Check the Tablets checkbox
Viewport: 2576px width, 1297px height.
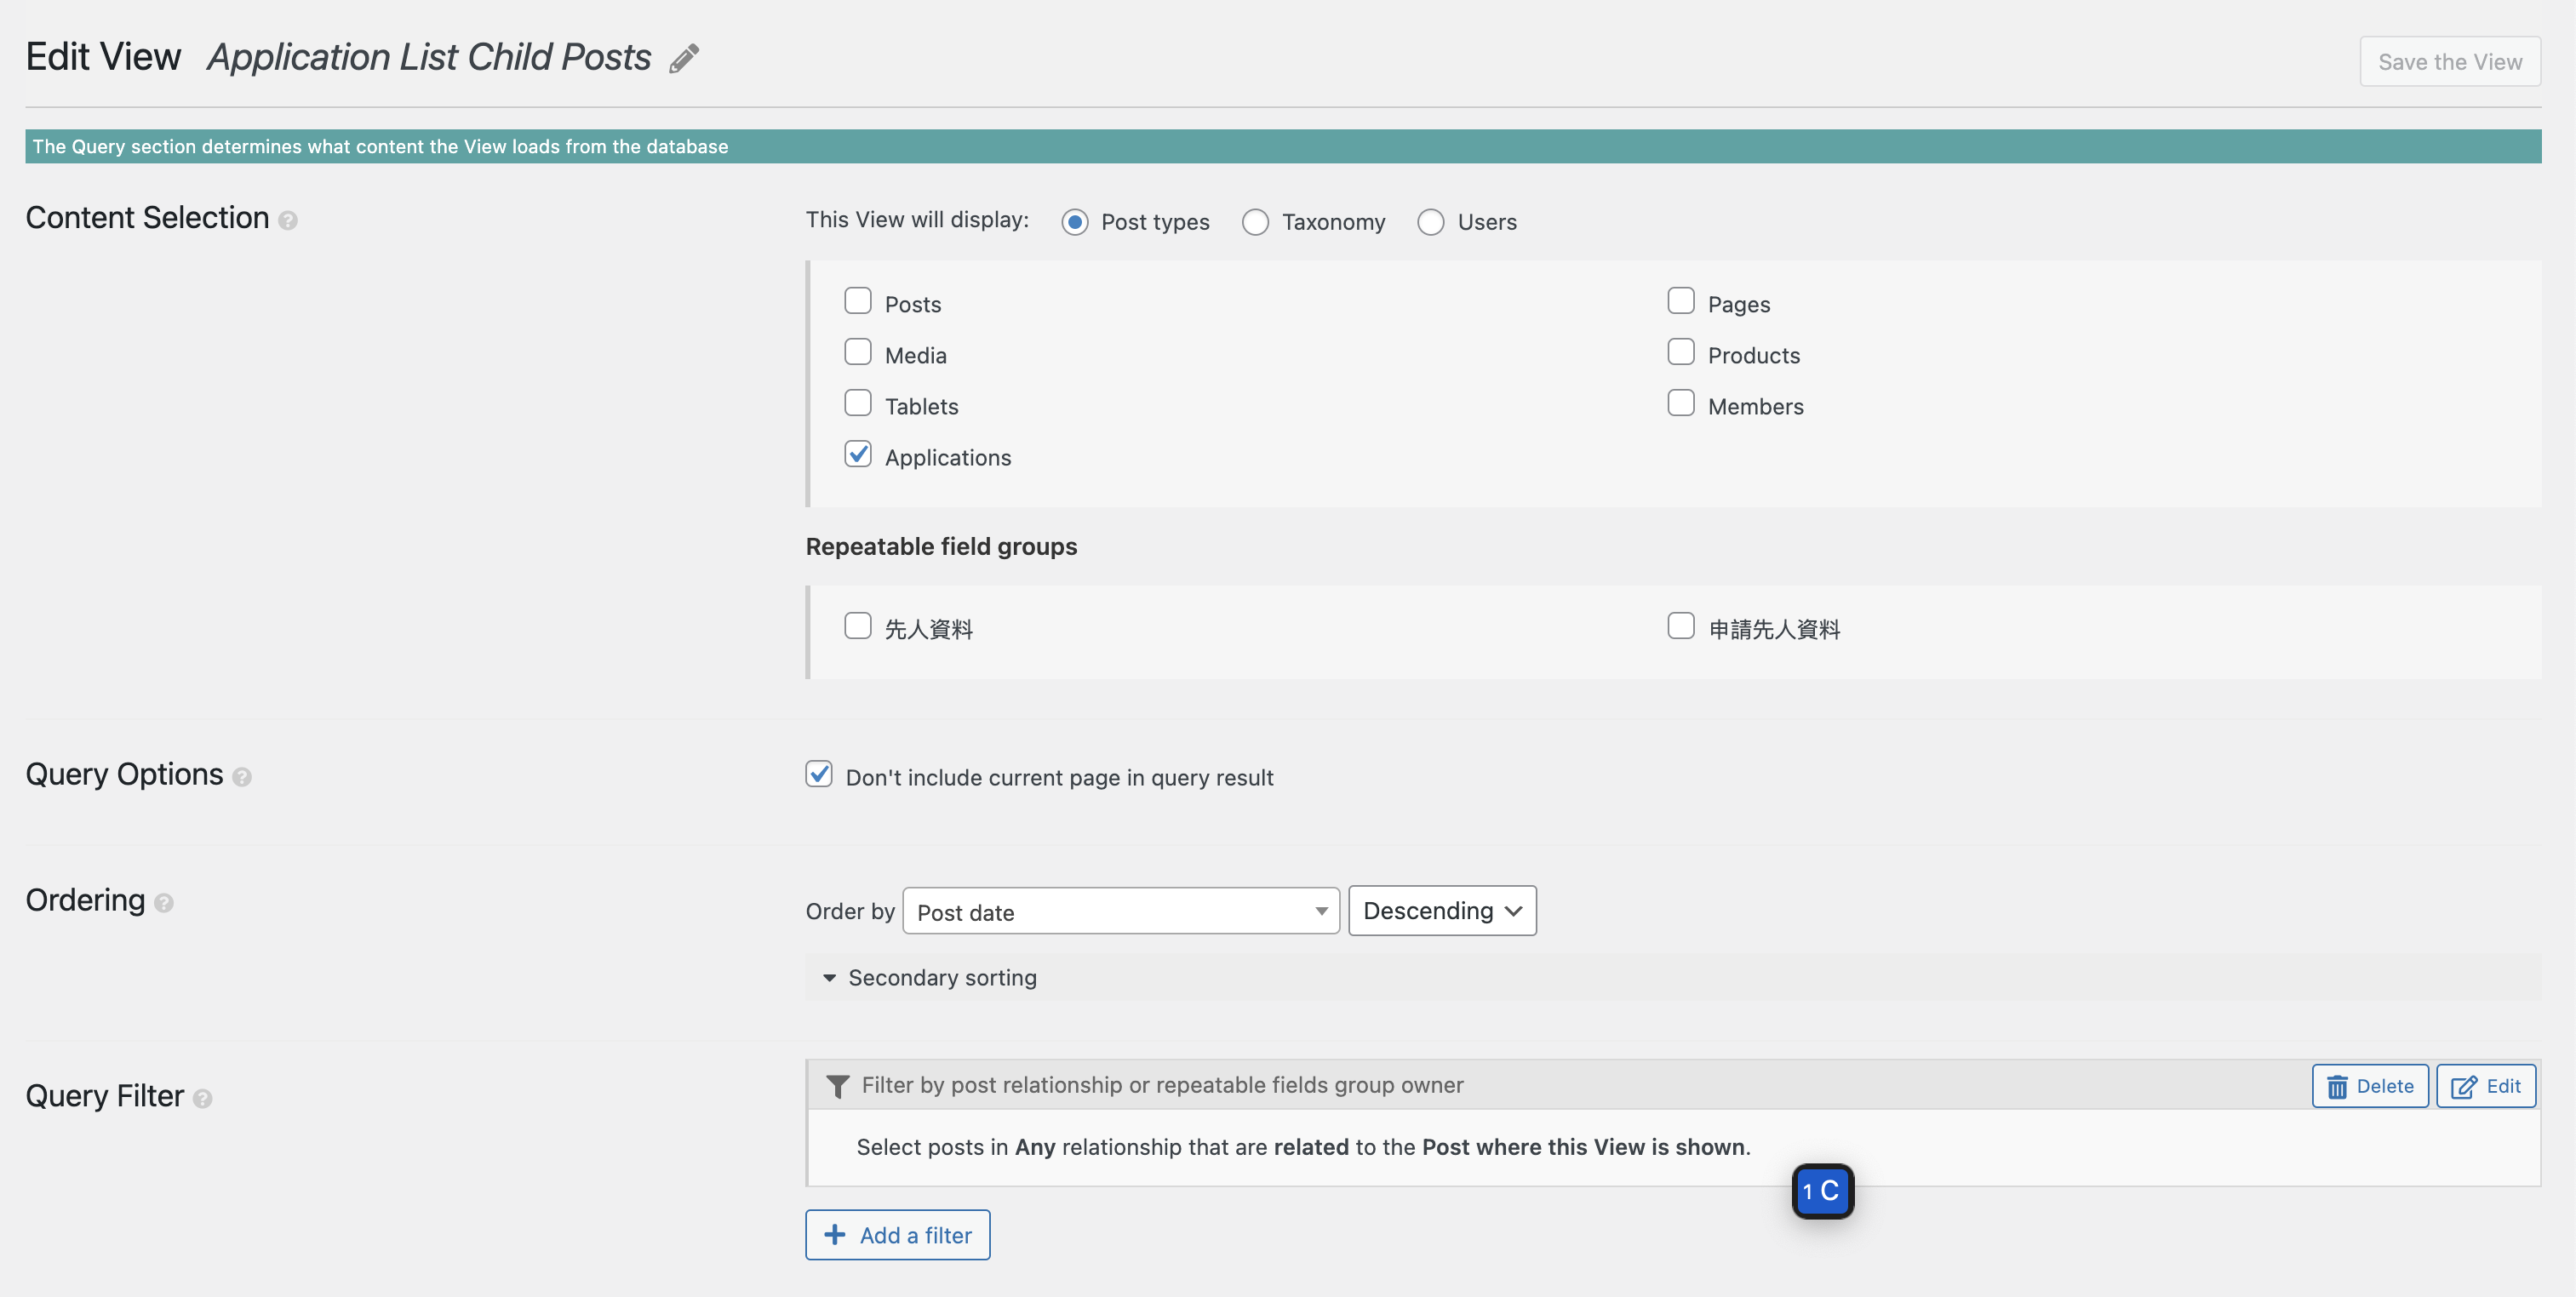tap(858, 403)
